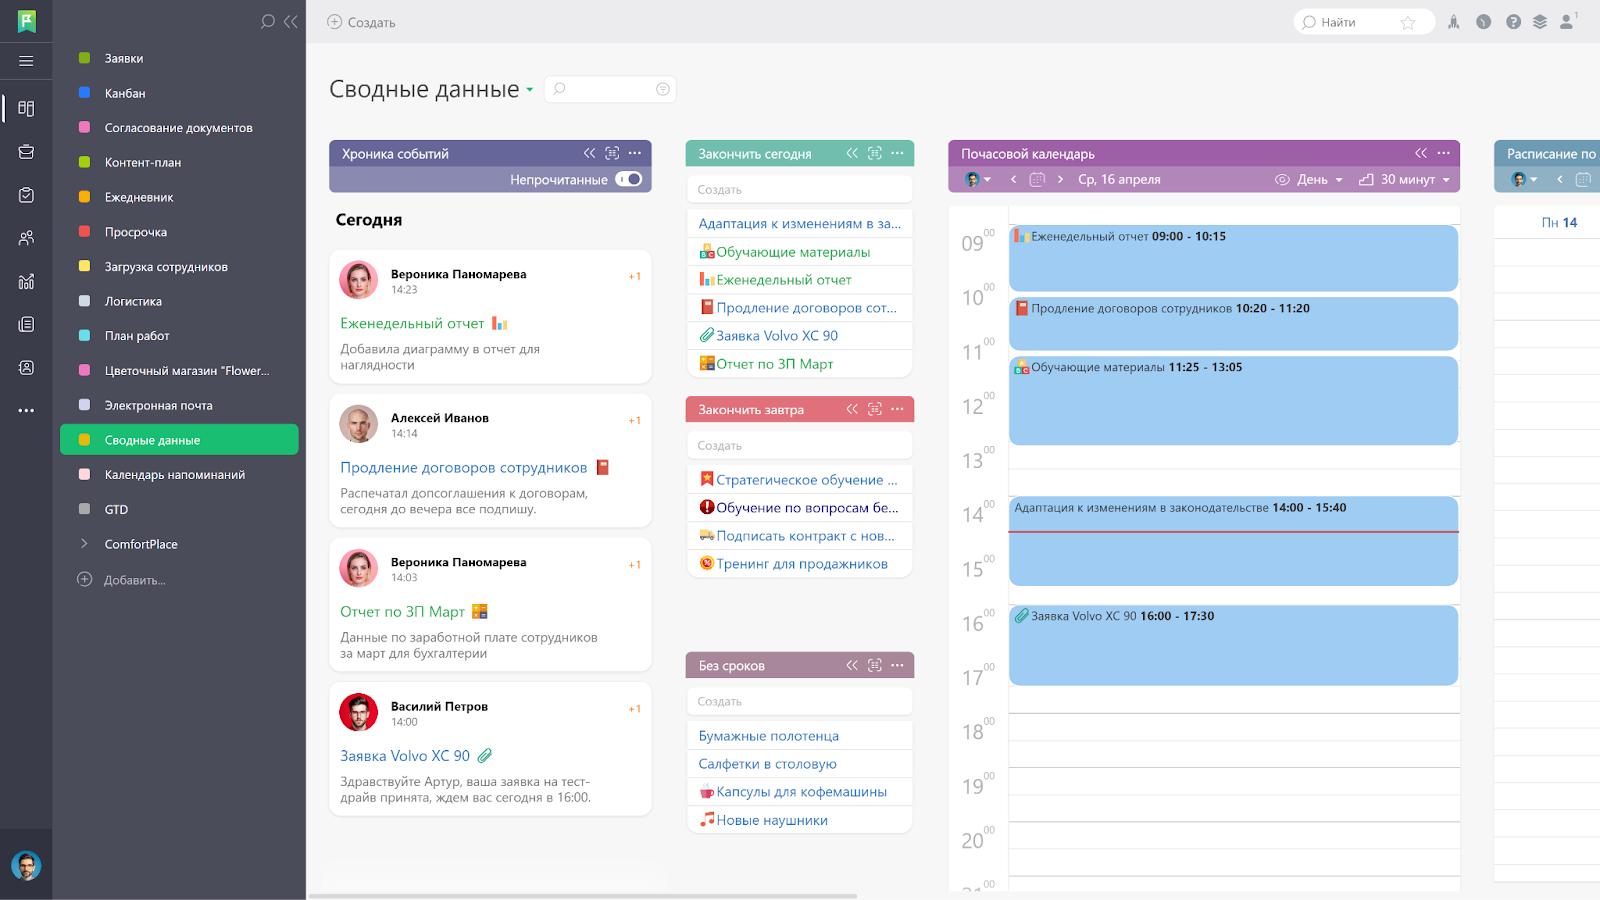The height and width of the screenshot is (900, 1600).
Task: Toggle the Непрочитанные switch in Хроника событий
Action: pyautogui.click(x=630, y=178)
